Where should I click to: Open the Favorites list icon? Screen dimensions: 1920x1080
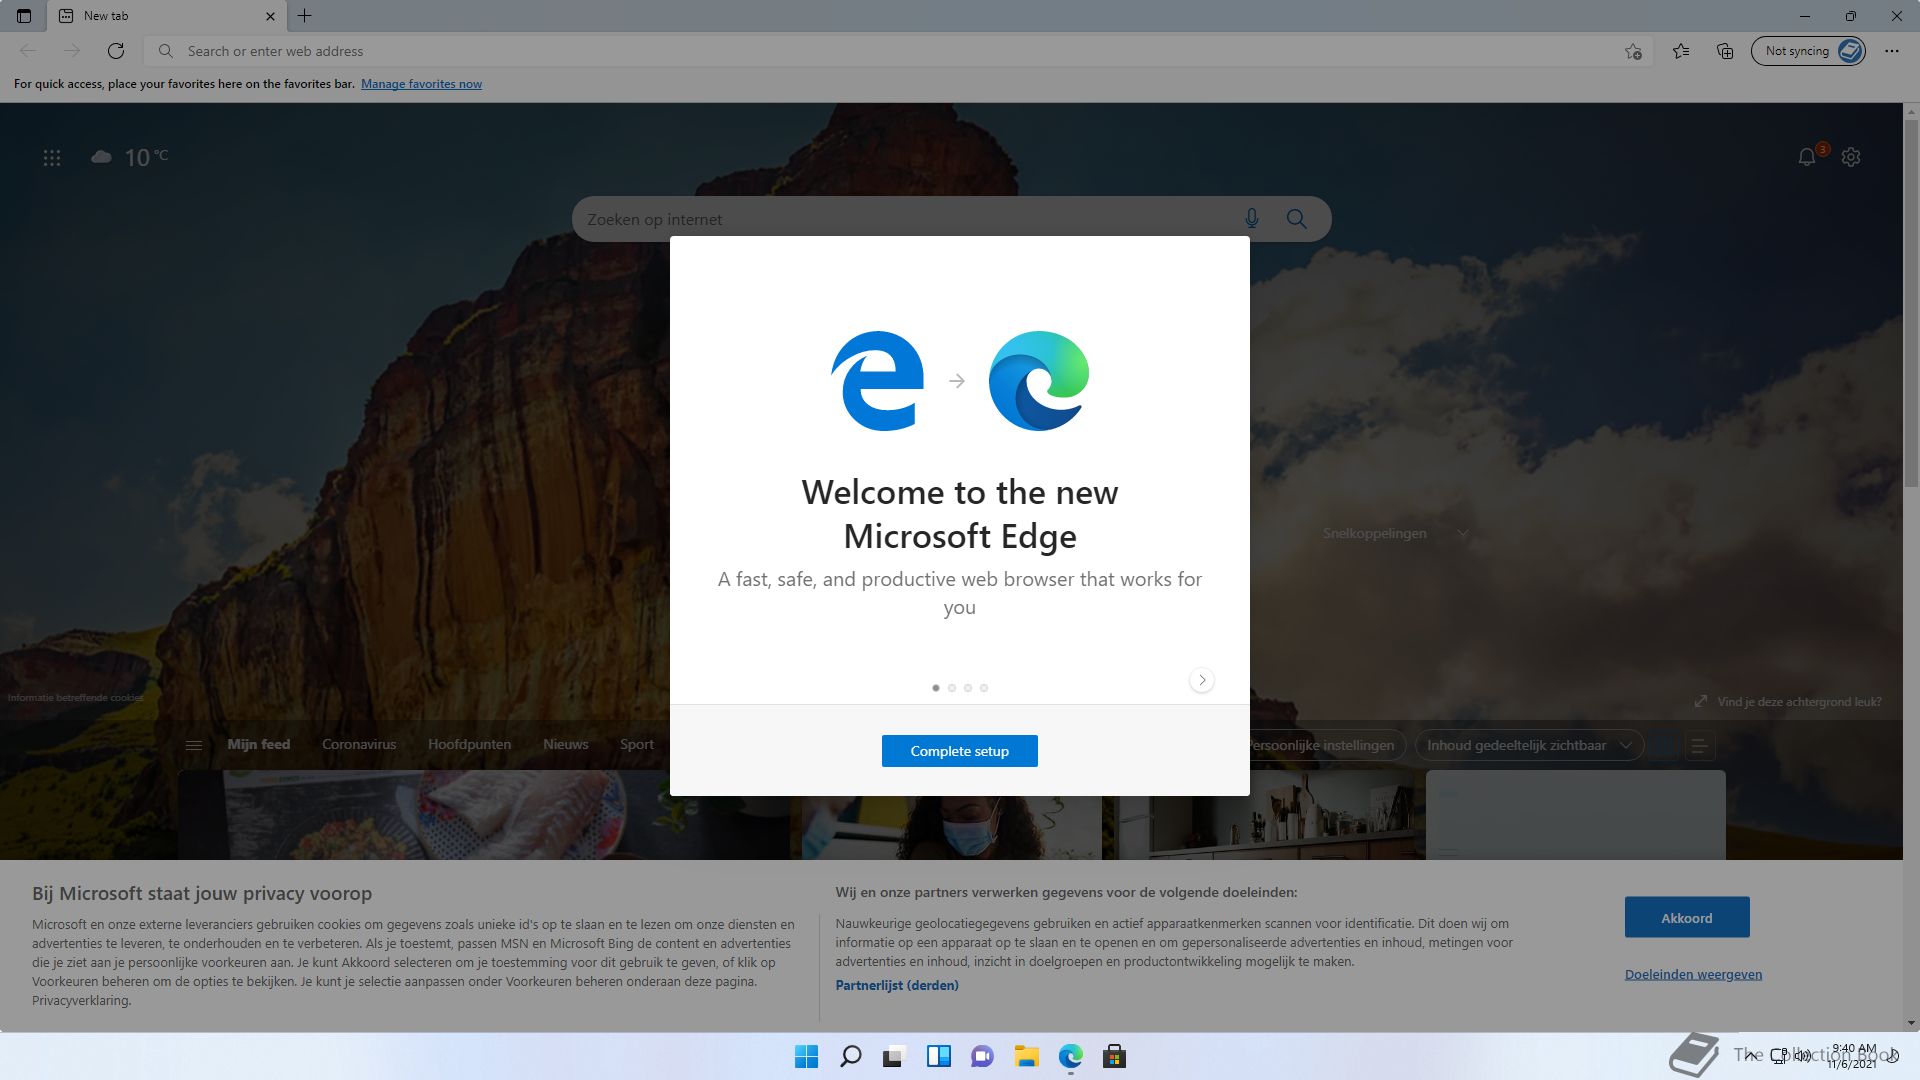click(x=1681, y=51)
